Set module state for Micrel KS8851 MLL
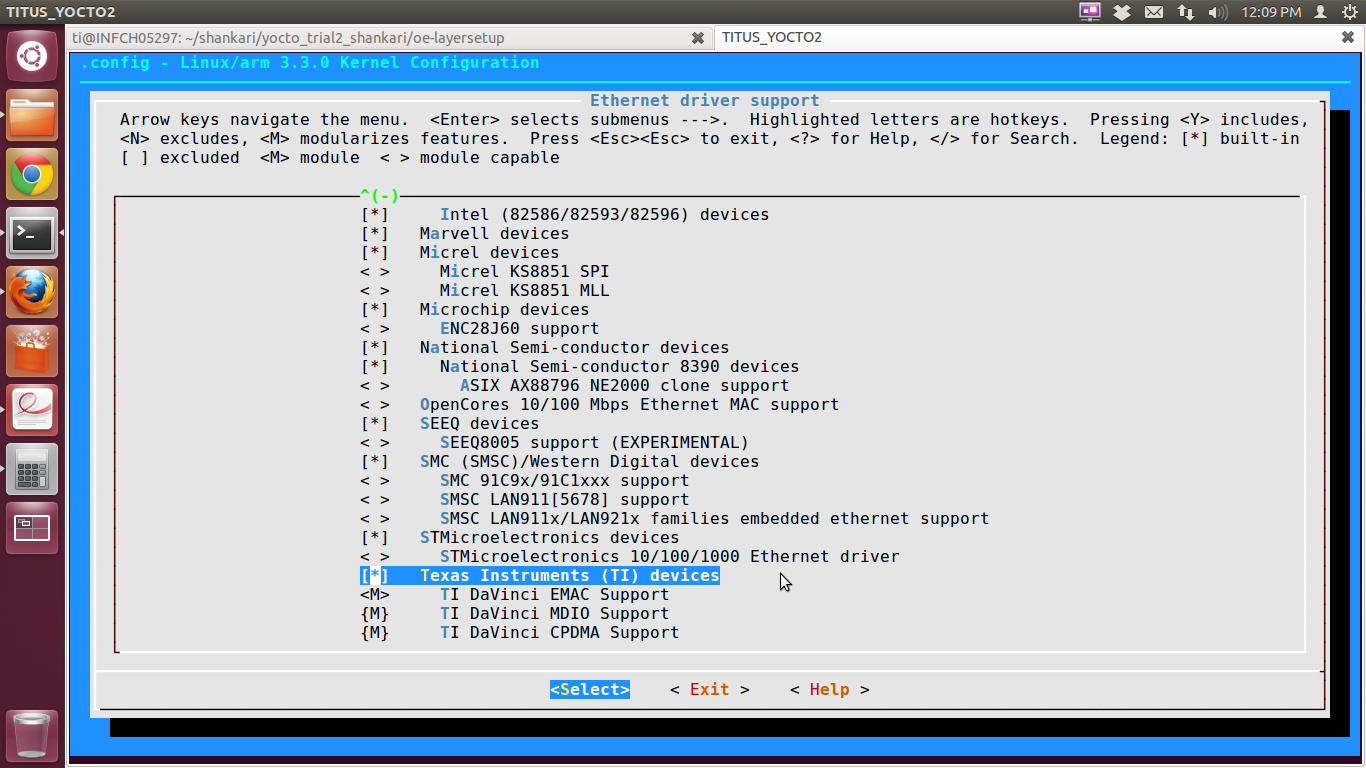 [x=375, y=290]
